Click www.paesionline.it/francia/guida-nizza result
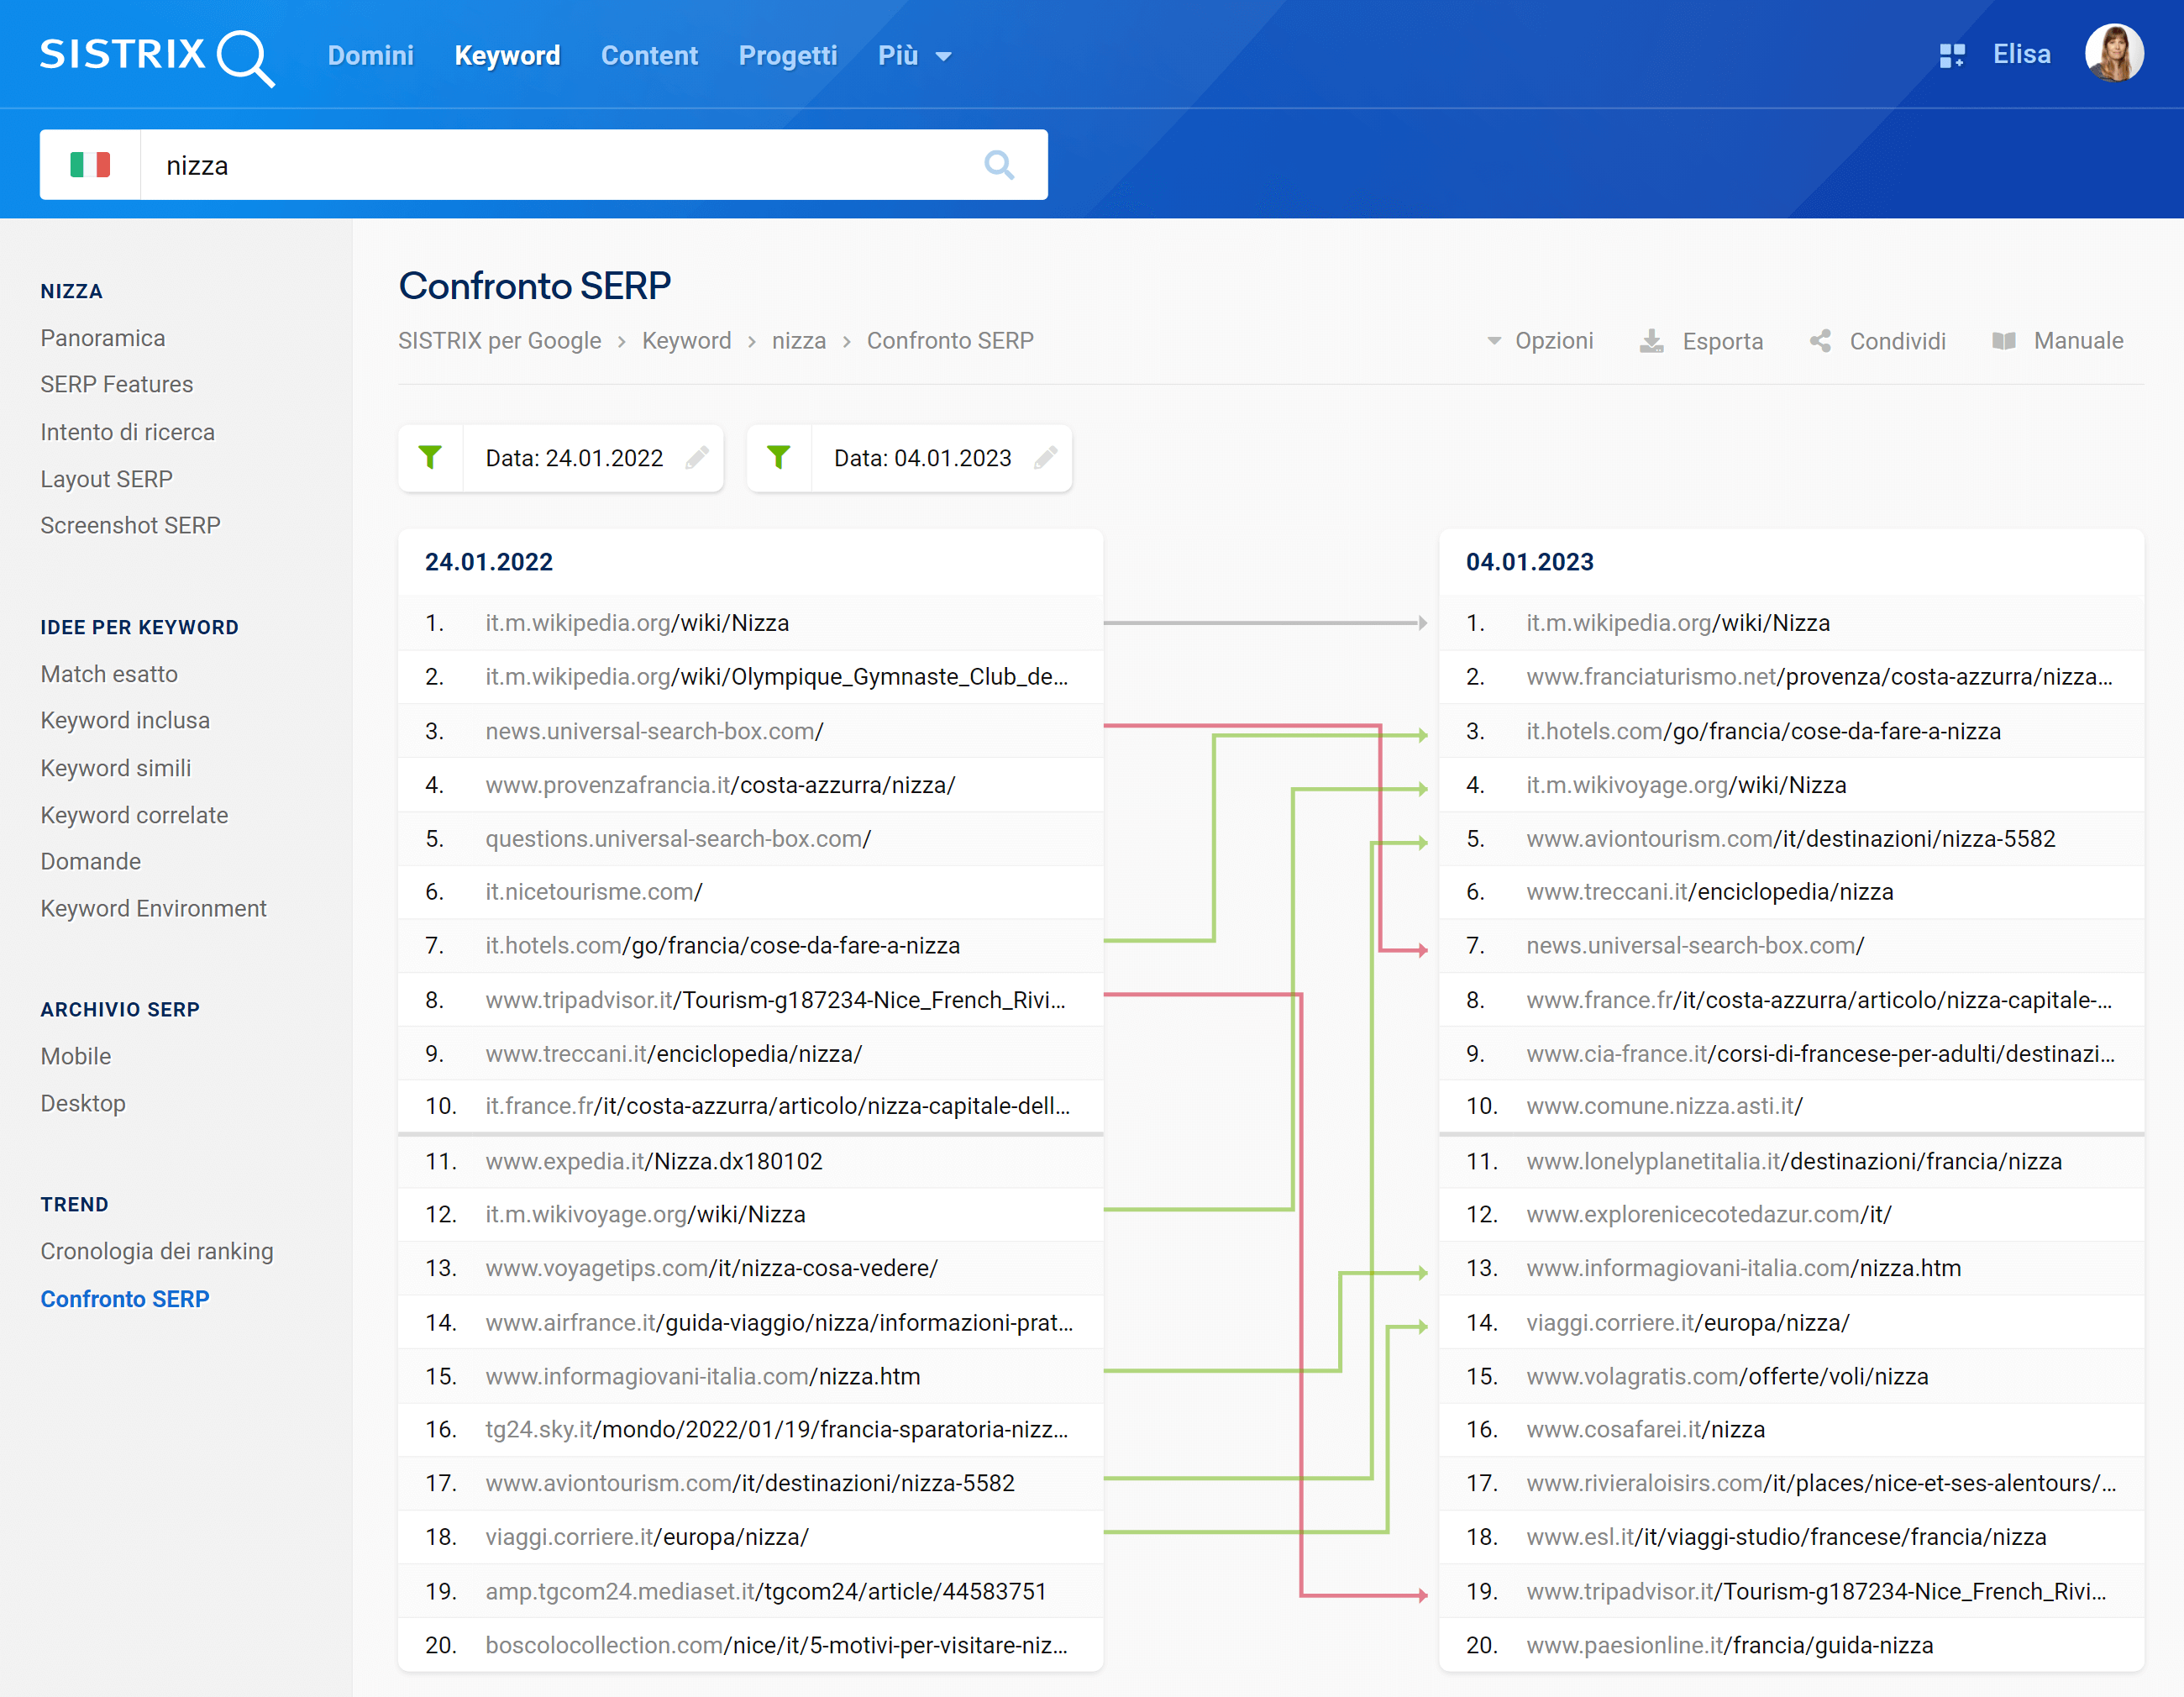The image size is (2184, 1697). (1730, 1646)
